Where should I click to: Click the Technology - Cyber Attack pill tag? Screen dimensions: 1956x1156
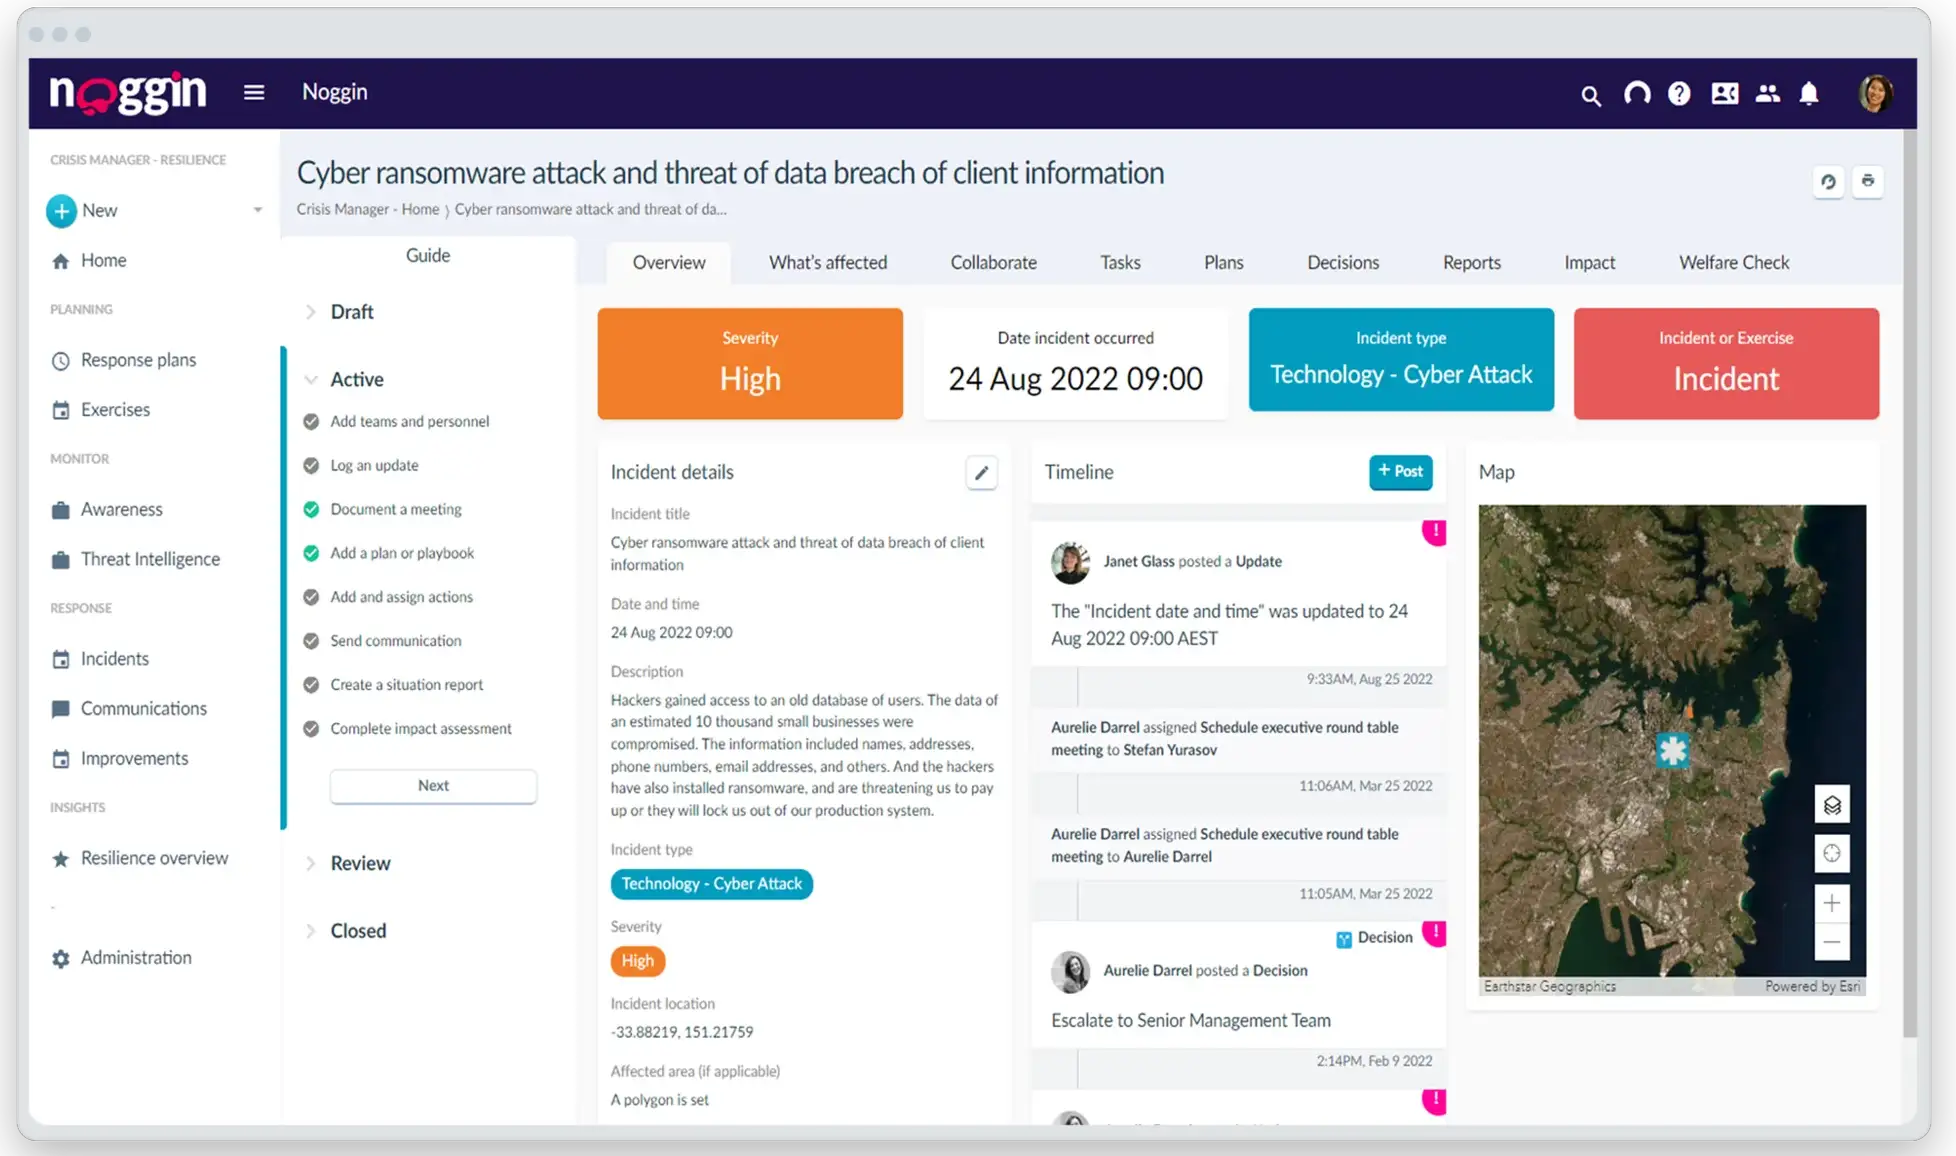click(x=711, y=884)
